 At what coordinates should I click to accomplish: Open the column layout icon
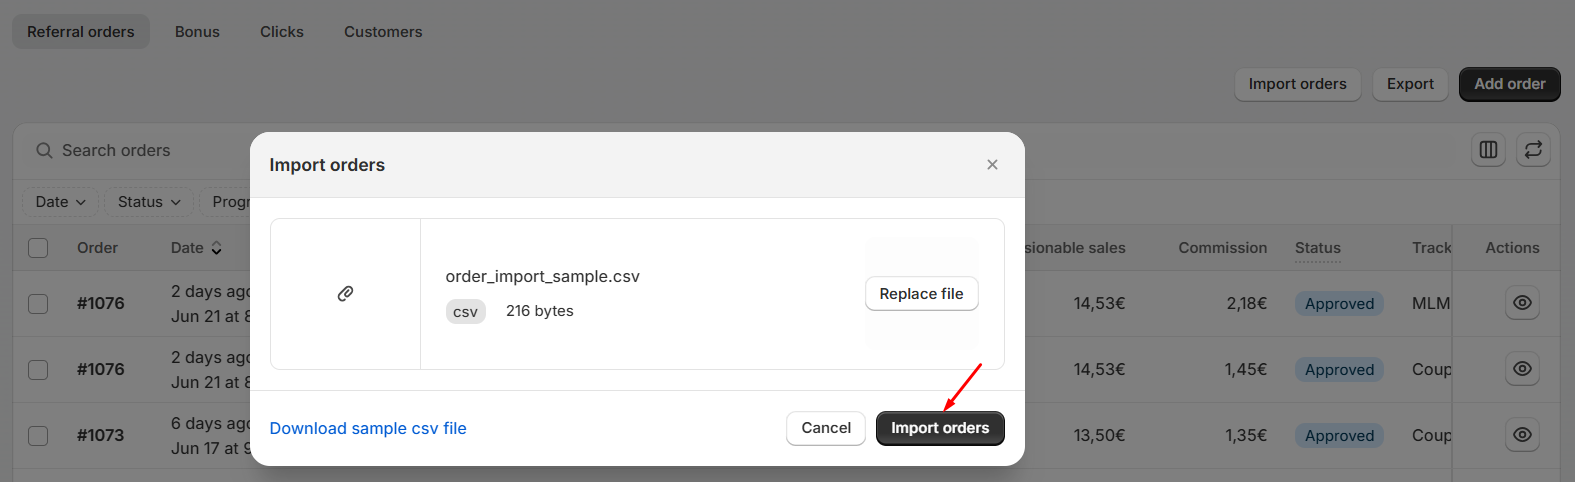pos(1488,150)
